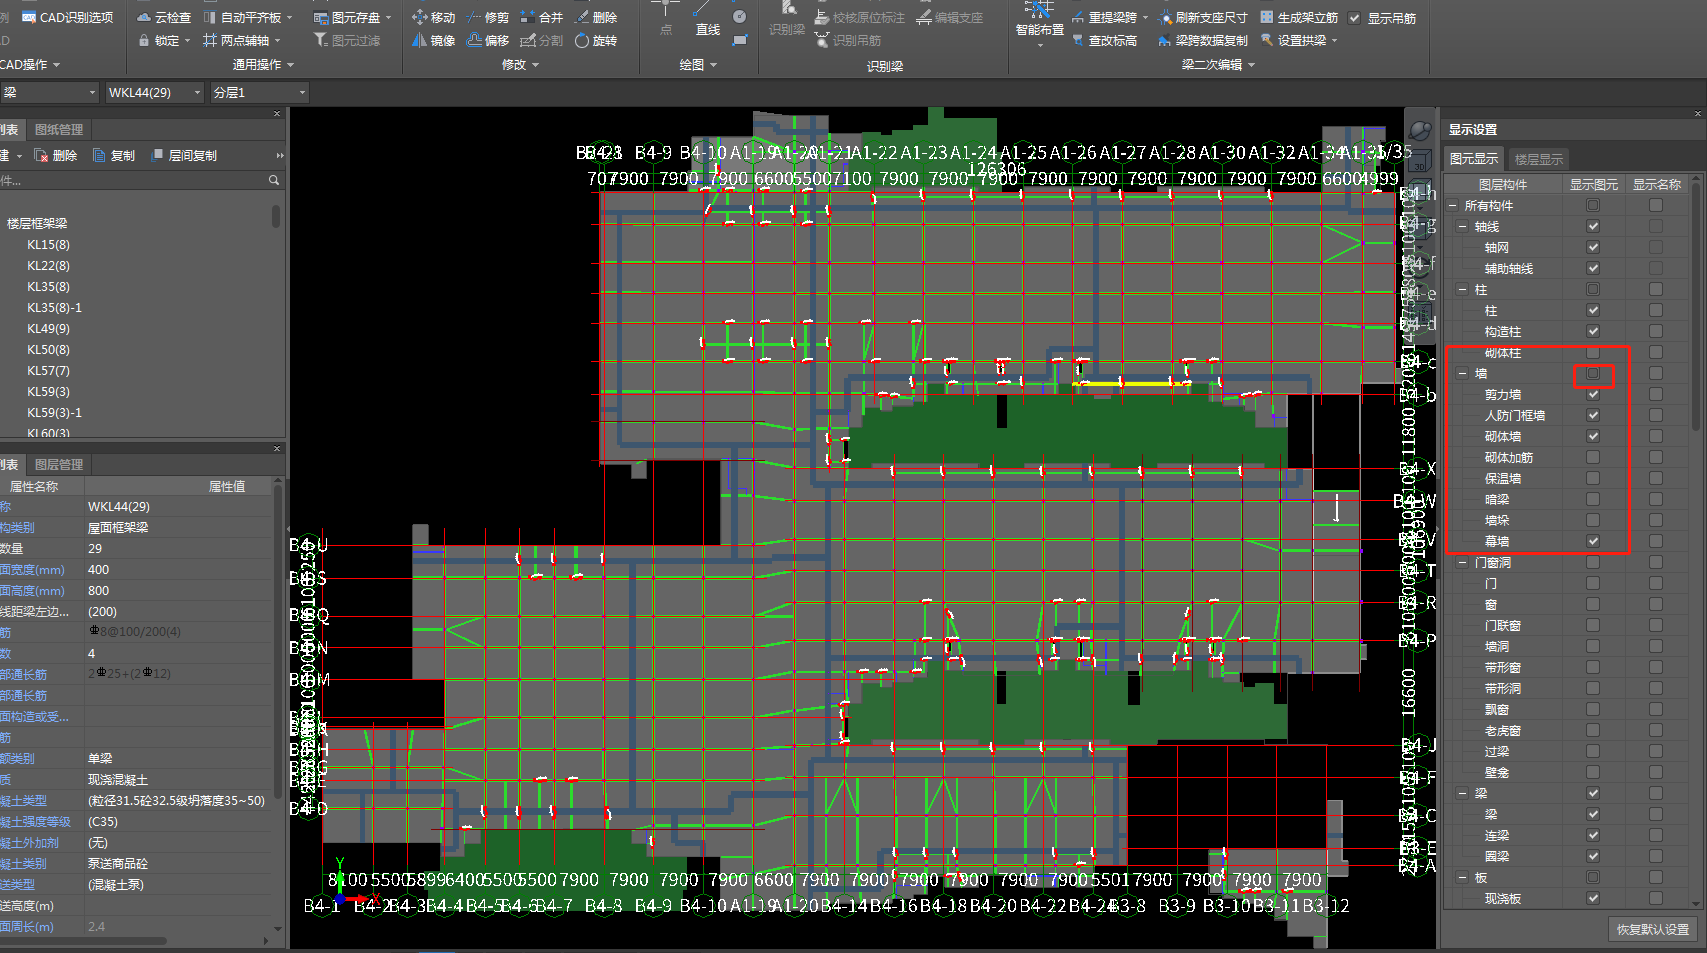Screen dimensions: 1707x953
Task: Uncheck 显示图元 for 剪力墙
Action: (x=1593, y=394)
